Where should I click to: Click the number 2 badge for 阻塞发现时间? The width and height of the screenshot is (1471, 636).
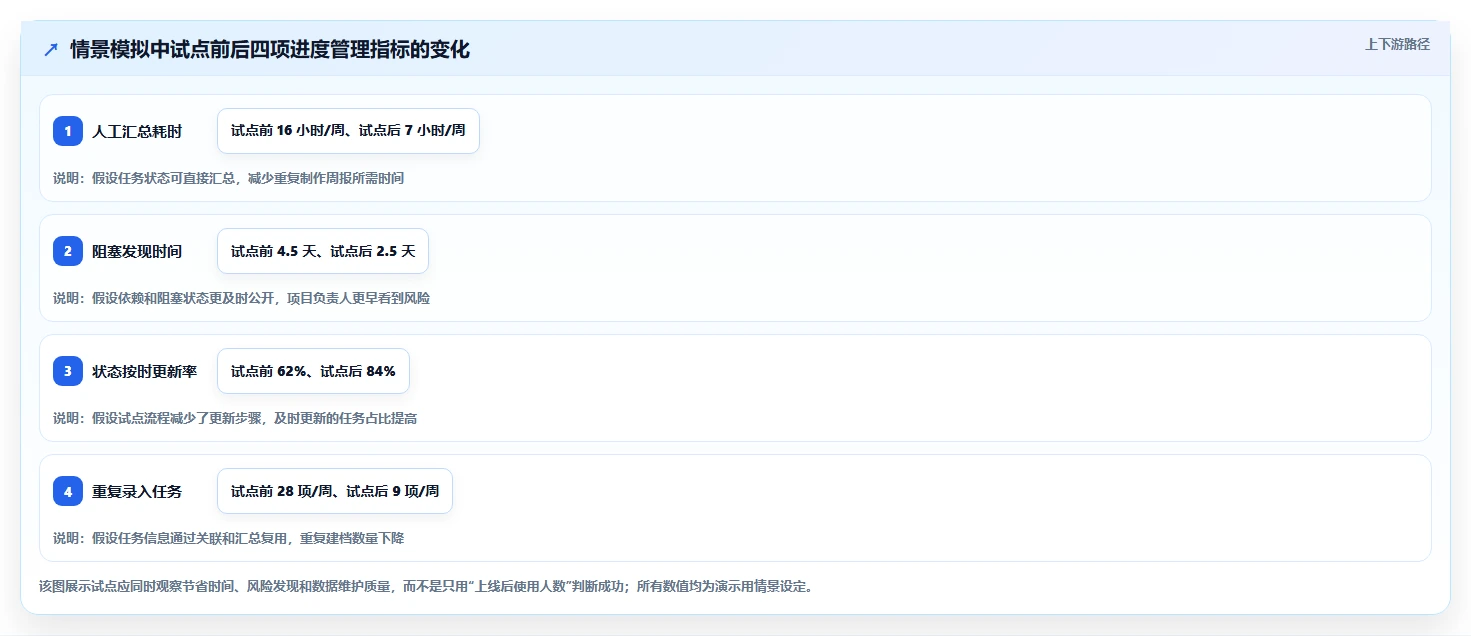click(x=68, y=251)
